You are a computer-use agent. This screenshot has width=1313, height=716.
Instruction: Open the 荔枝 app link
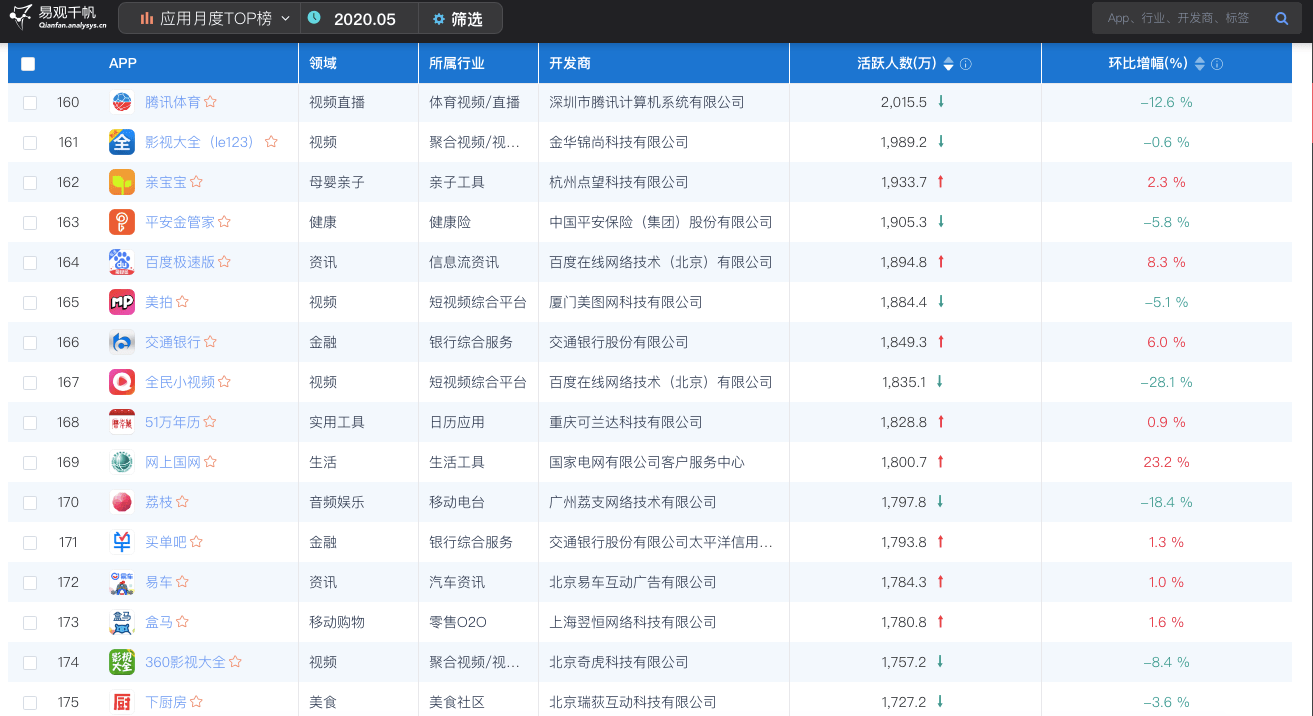click(158, 502)
